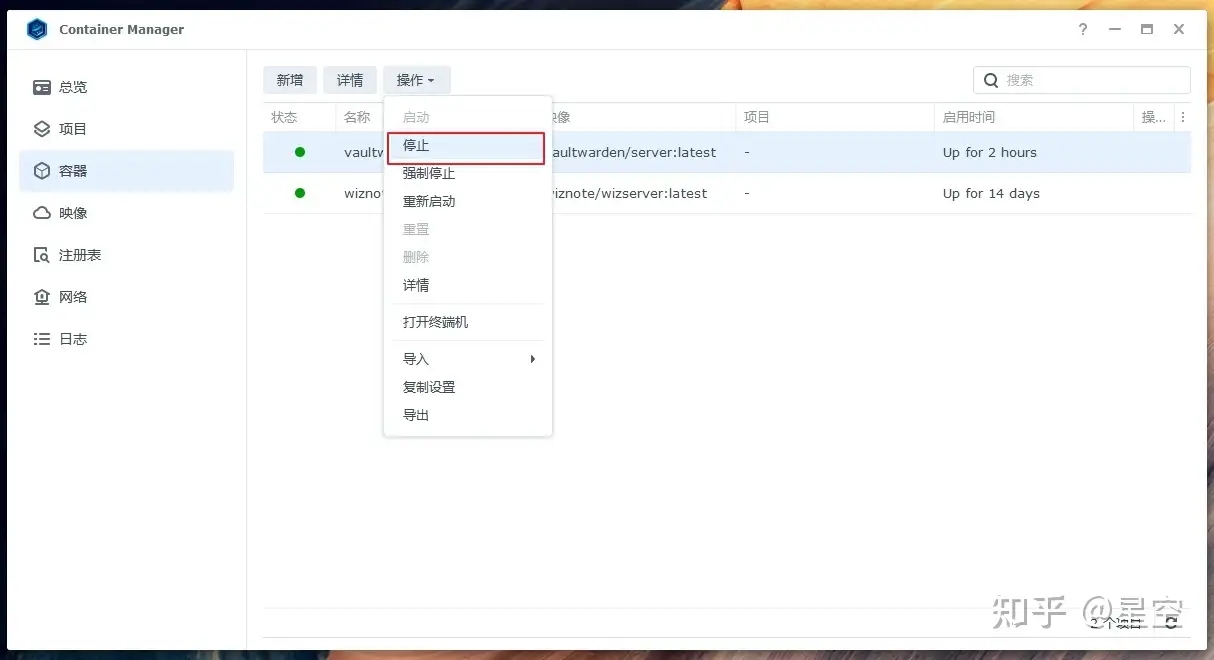
Task: Click the green status dot of wiznote container
Action: pyautogui.click(x=300, y=193)
